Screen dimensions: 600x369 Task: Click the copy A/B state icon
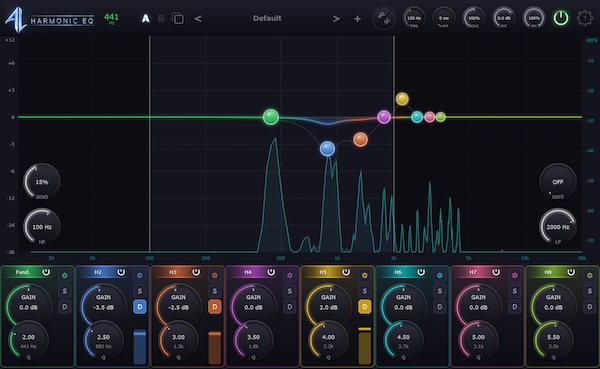(x=178, y=18)
